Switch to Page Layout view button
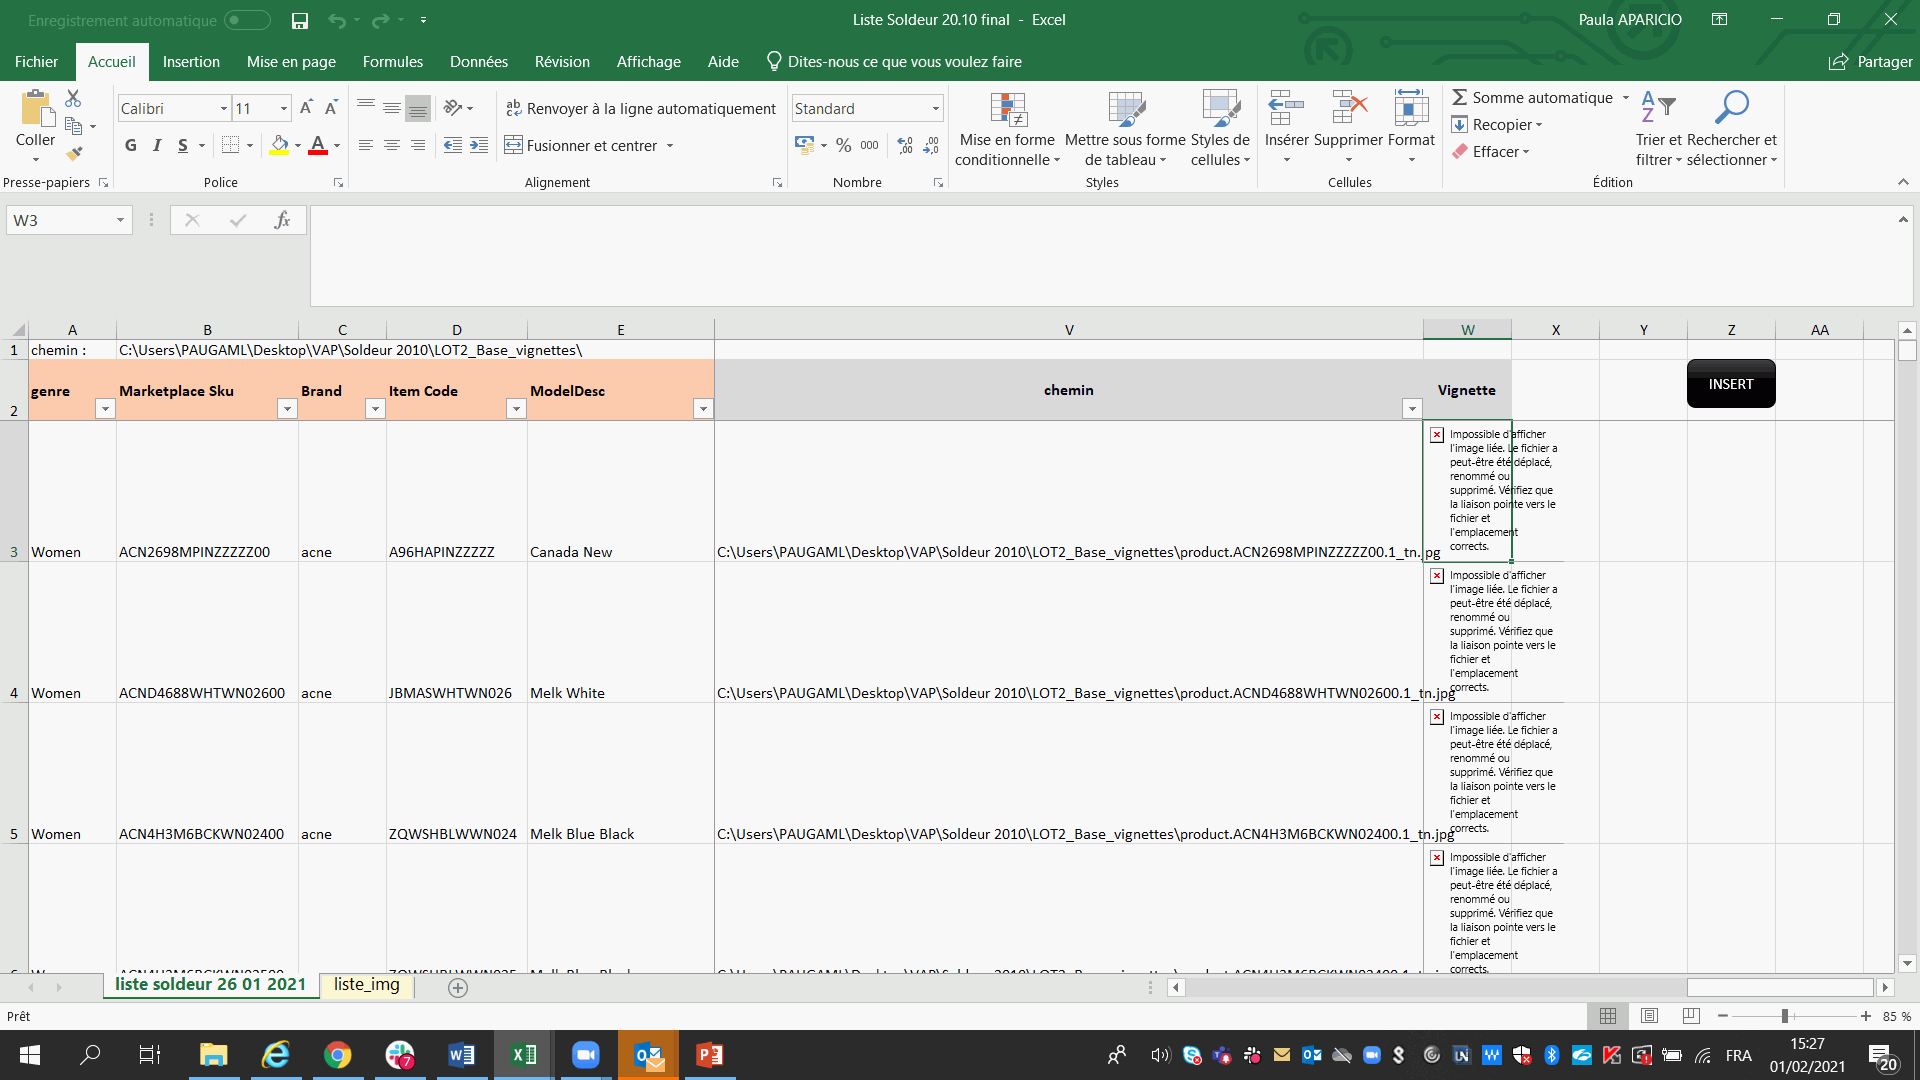1920x1080 pixels. (1649, 1016)
